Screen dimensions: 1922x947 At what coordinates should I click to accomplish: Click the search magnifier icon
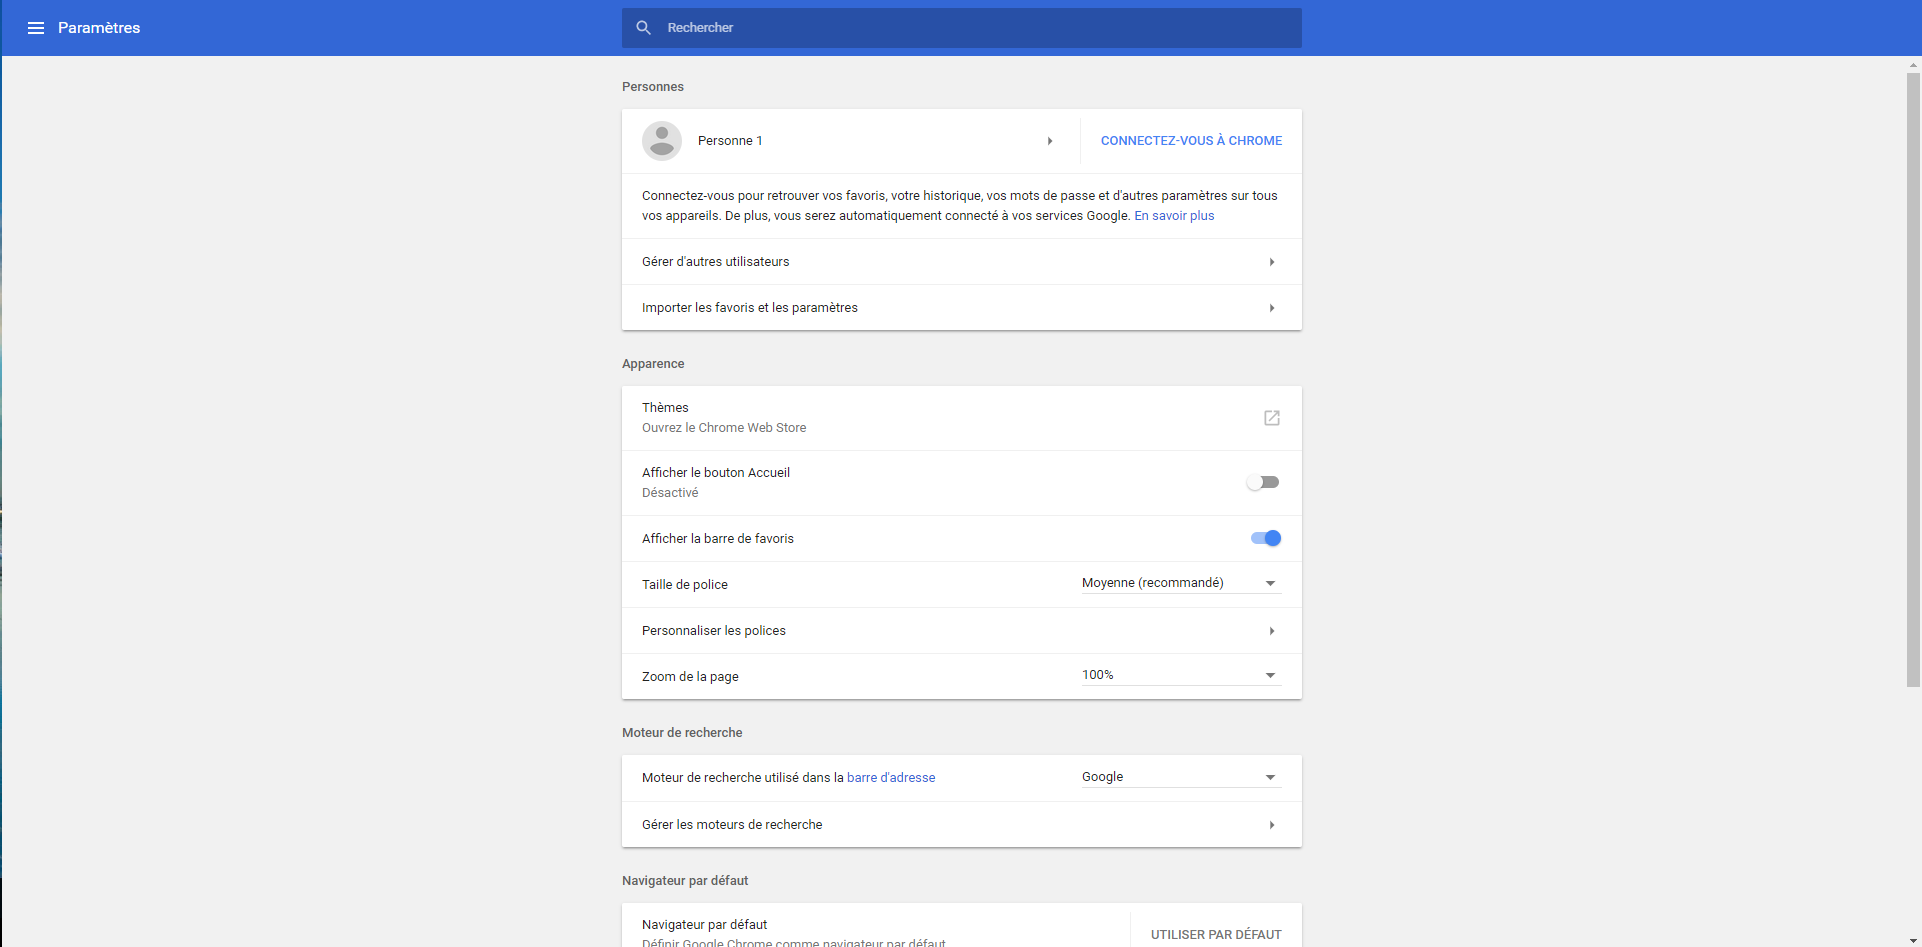pyautogui.click(x=644, y=28)
